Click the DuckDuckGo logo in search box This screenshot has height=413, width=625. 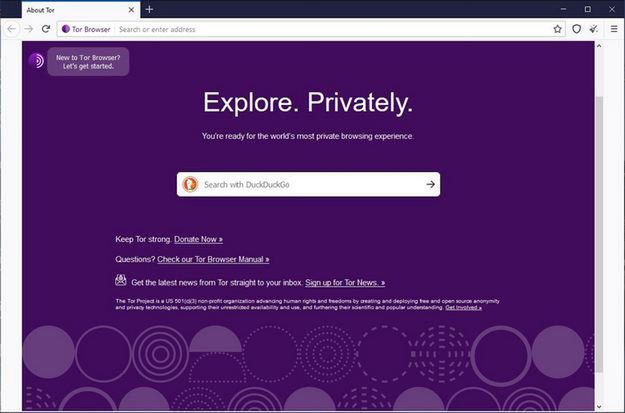(x=190, y=184)
